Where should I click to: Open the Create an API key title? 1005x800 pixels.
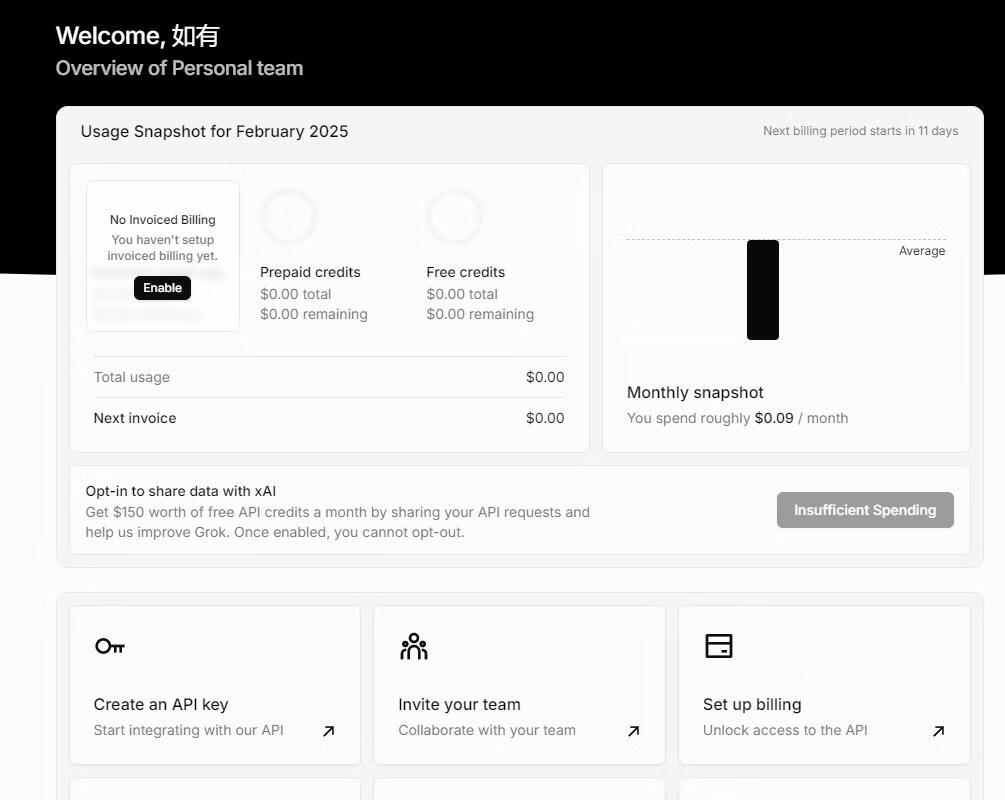tap(161, 704)
